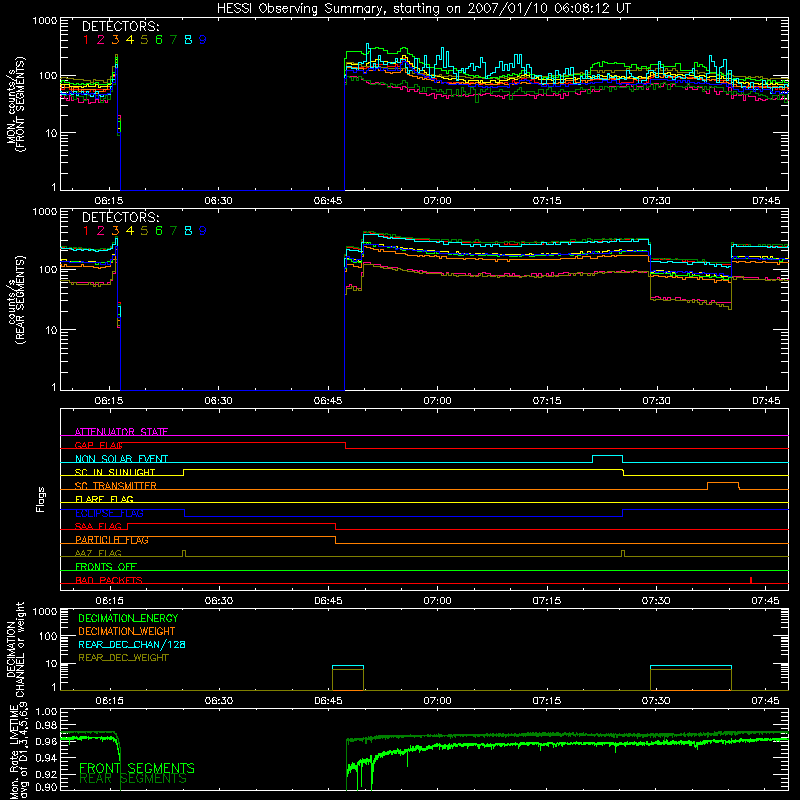This screenshot has height=800, width=800.
Task: Click the red BAD_PACKETS spike near 07:43
Action: (x=751, y=580)
